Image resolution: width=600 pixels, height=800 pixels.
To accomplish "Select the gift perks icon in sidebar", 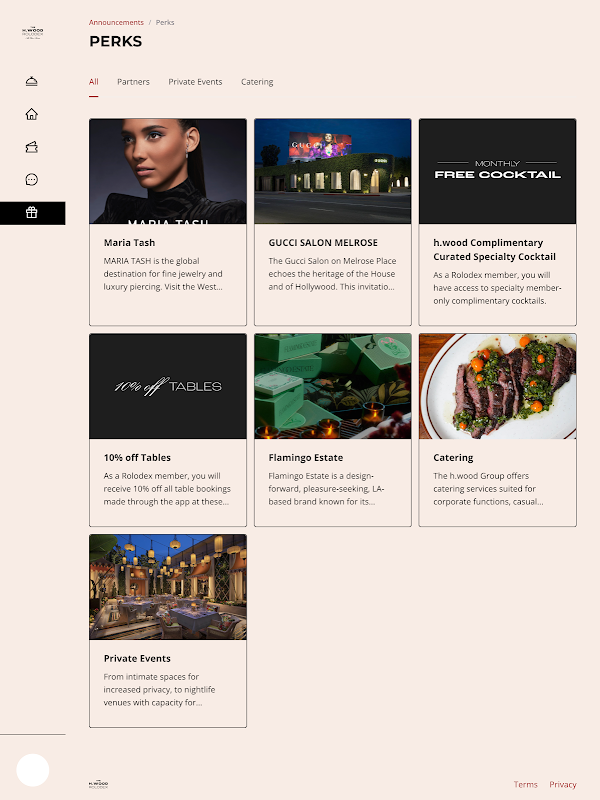I will click(x=32, y=213).
